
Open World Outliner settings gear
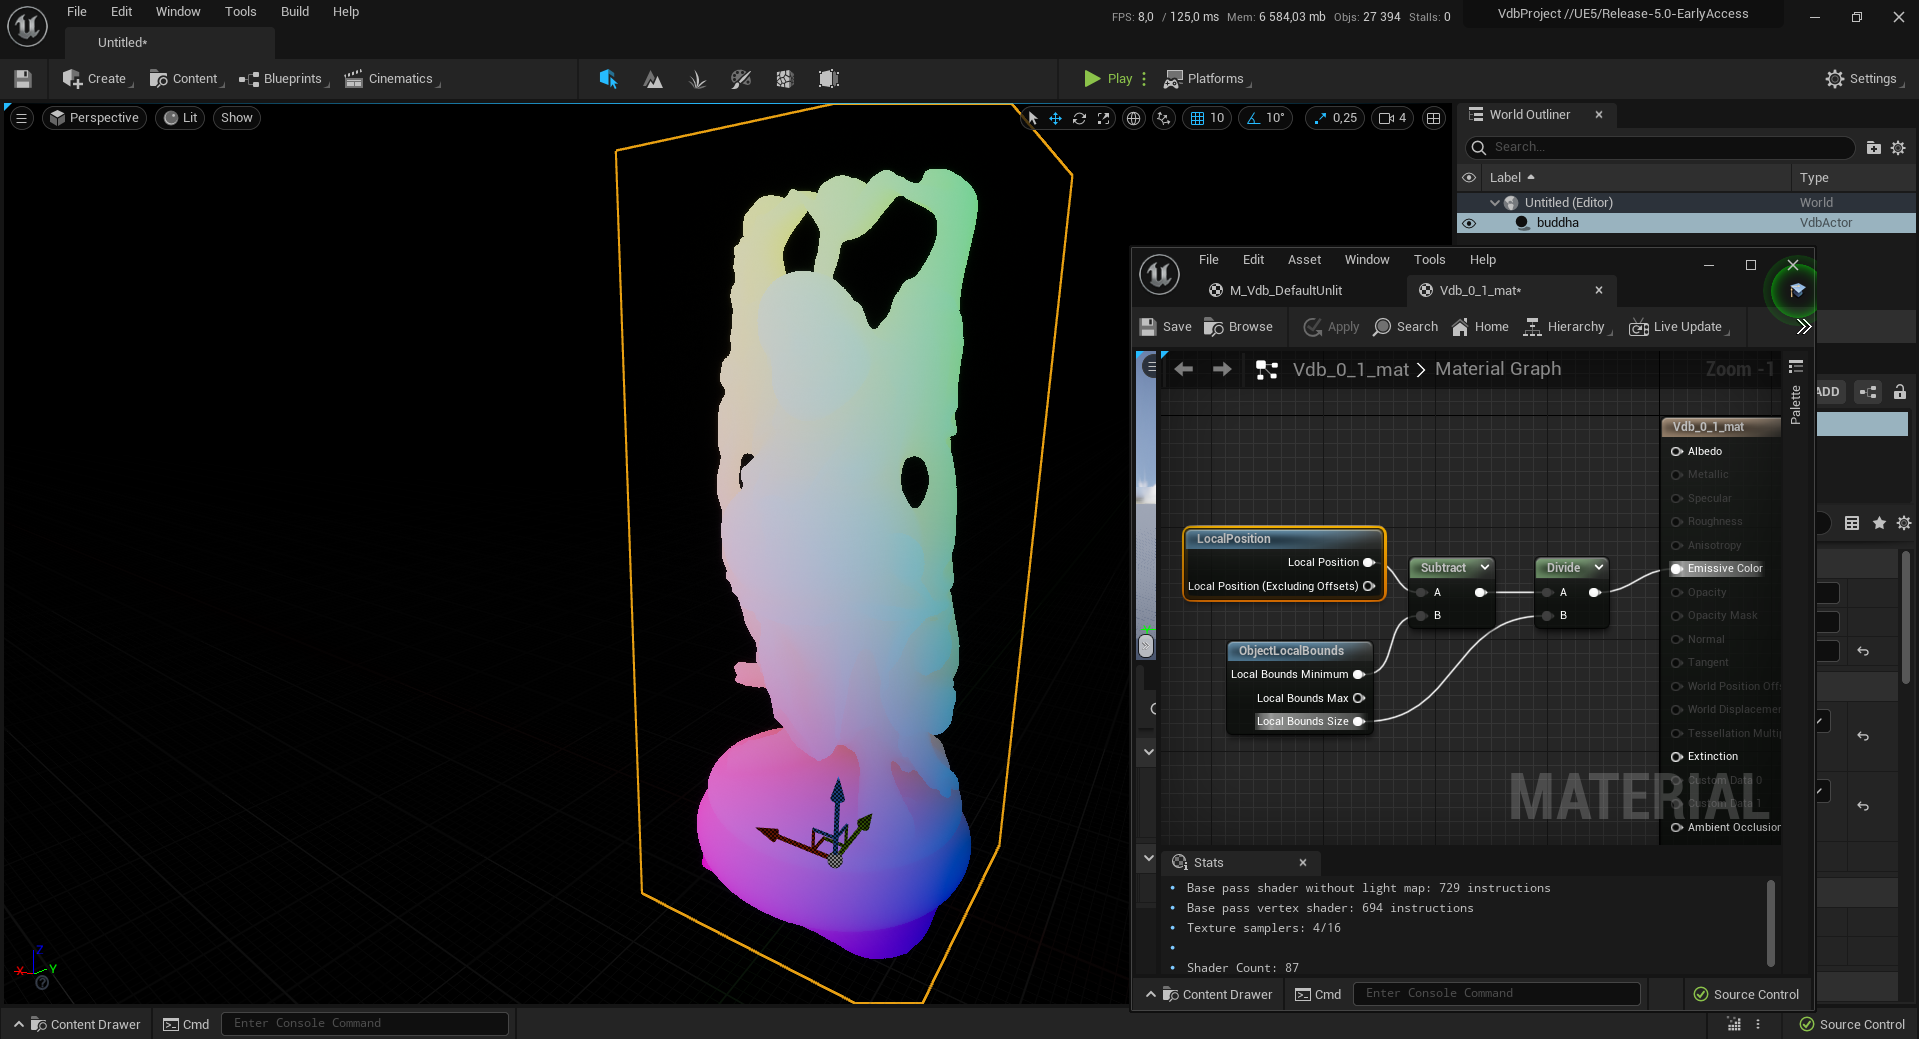[x=1898, y=148]
